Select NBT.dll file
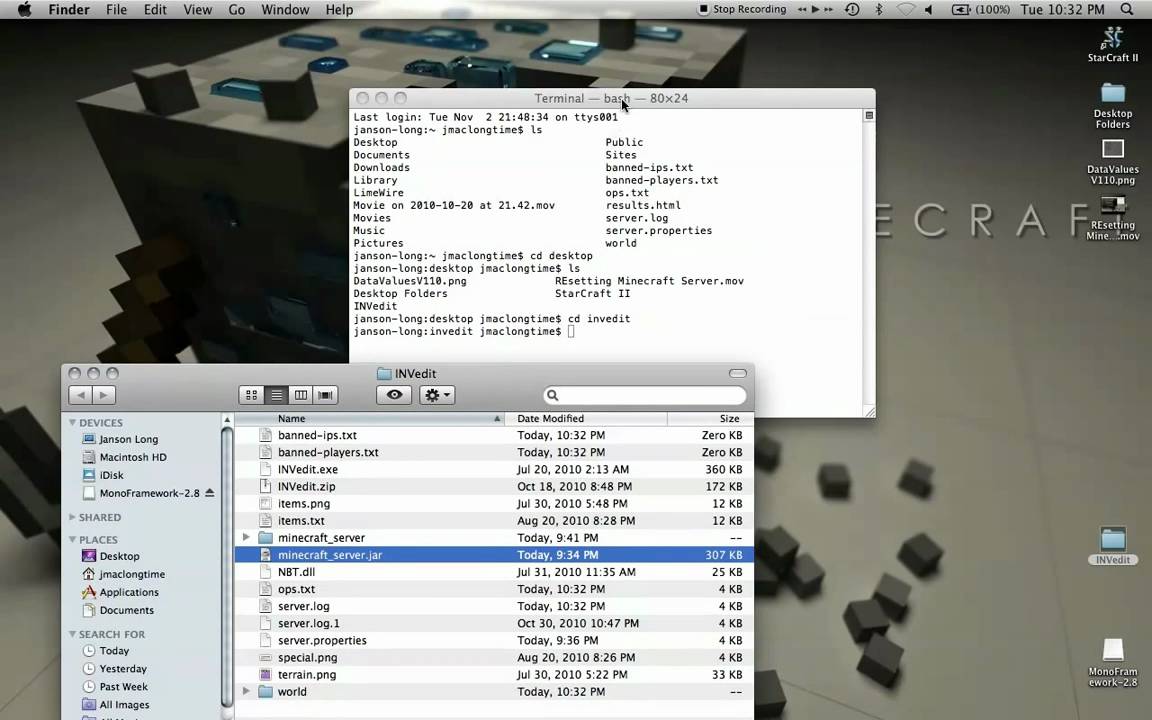 494,572
